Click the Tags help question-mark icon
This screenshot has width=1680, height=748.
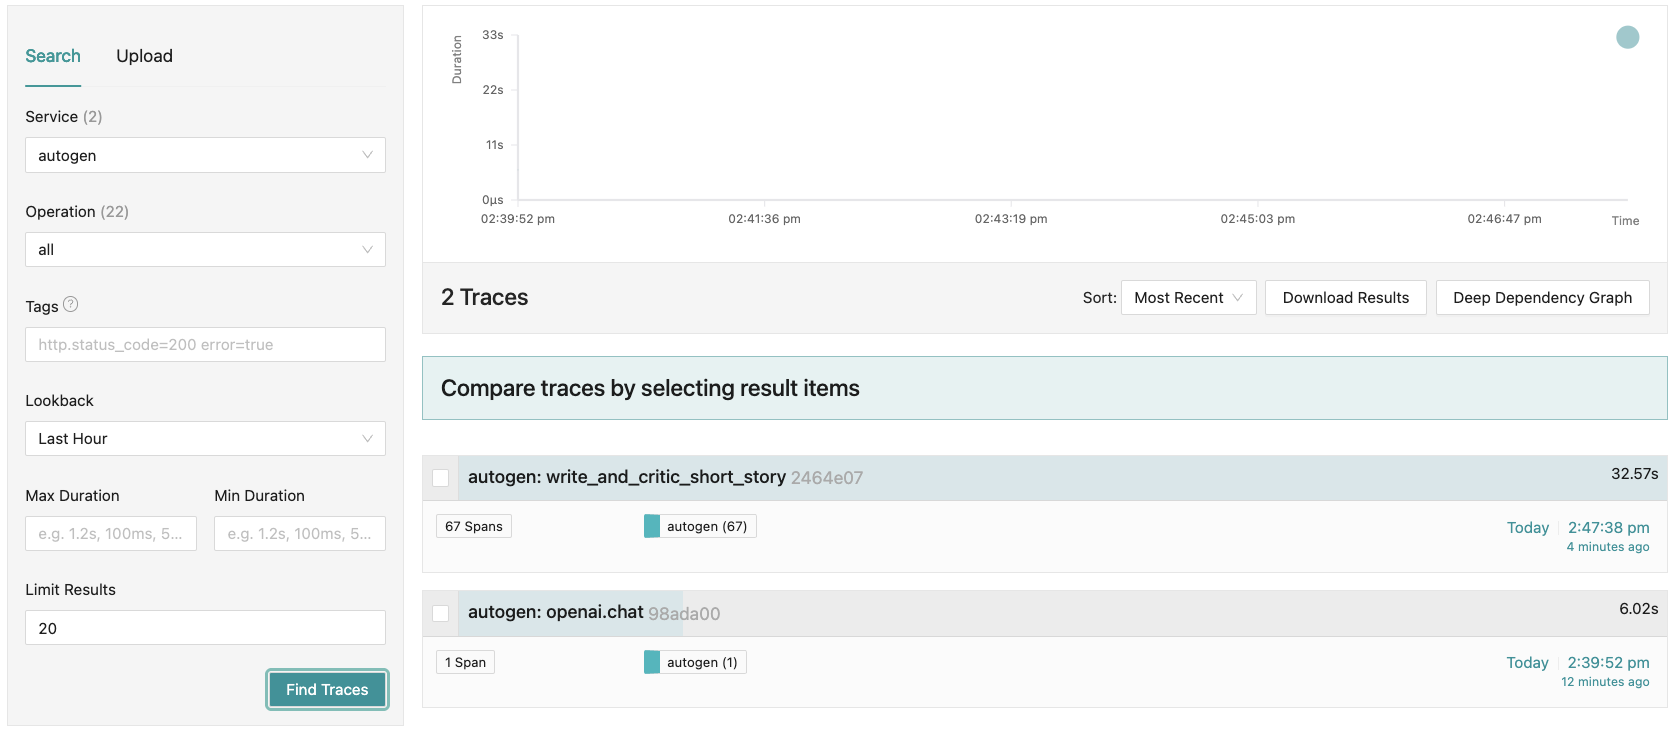tap(71, 305)
